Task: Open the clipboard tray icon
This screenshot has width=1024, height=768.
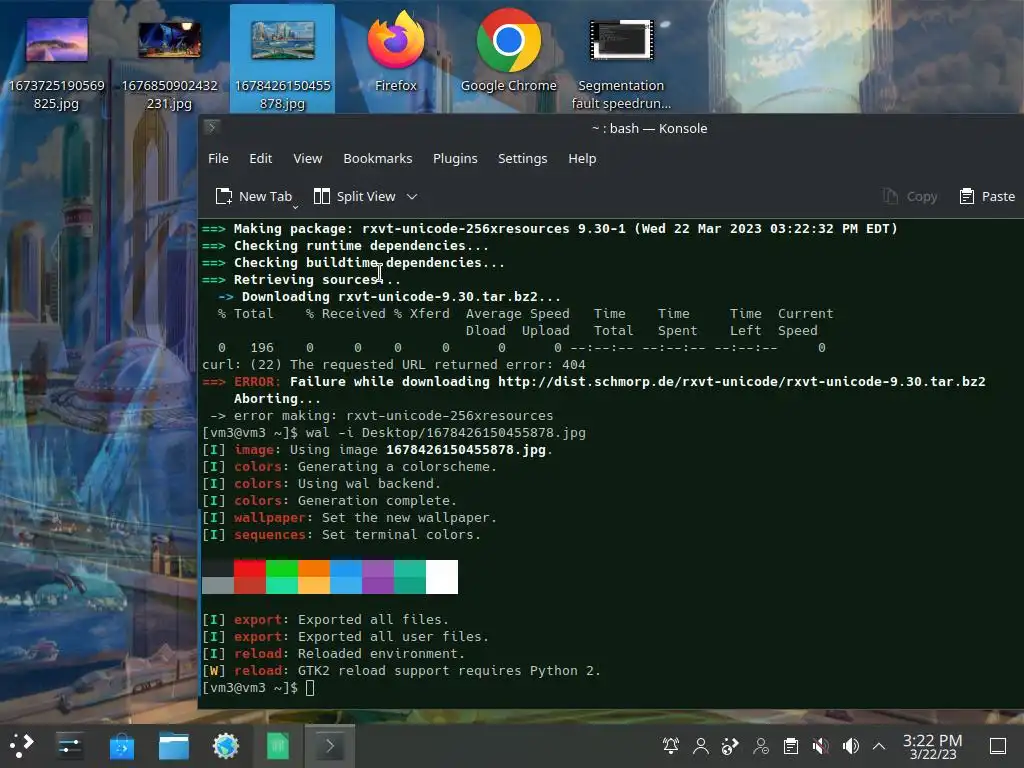Action: click(791, 746)
